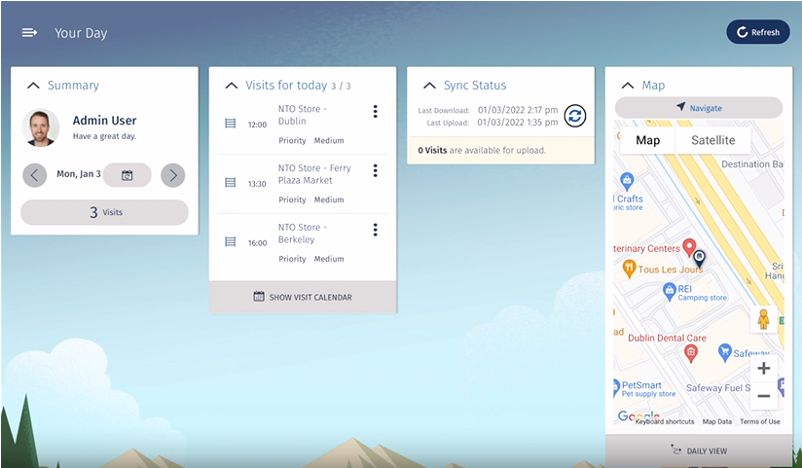Open Show Visit Calendar
This screenshot has height=468, width=802.
pyautogui.click(x=302, y=297)
